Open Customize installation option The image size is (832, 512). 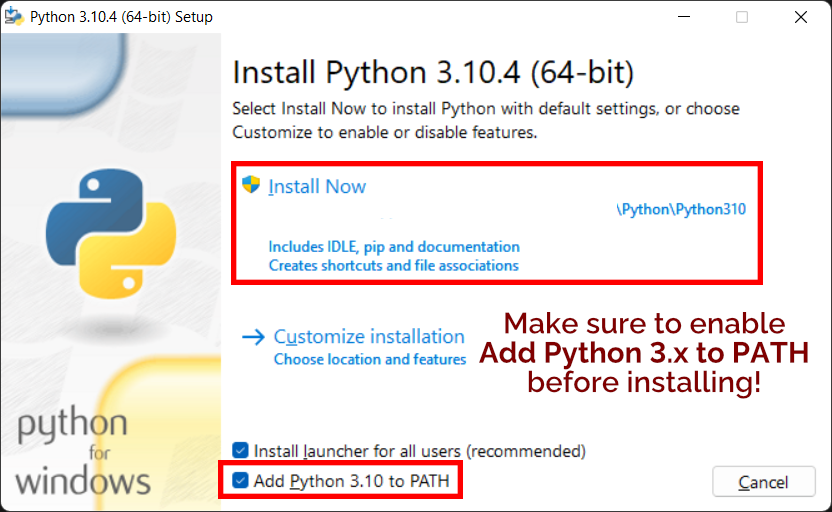pyautogui.click(x=369, y=337)
